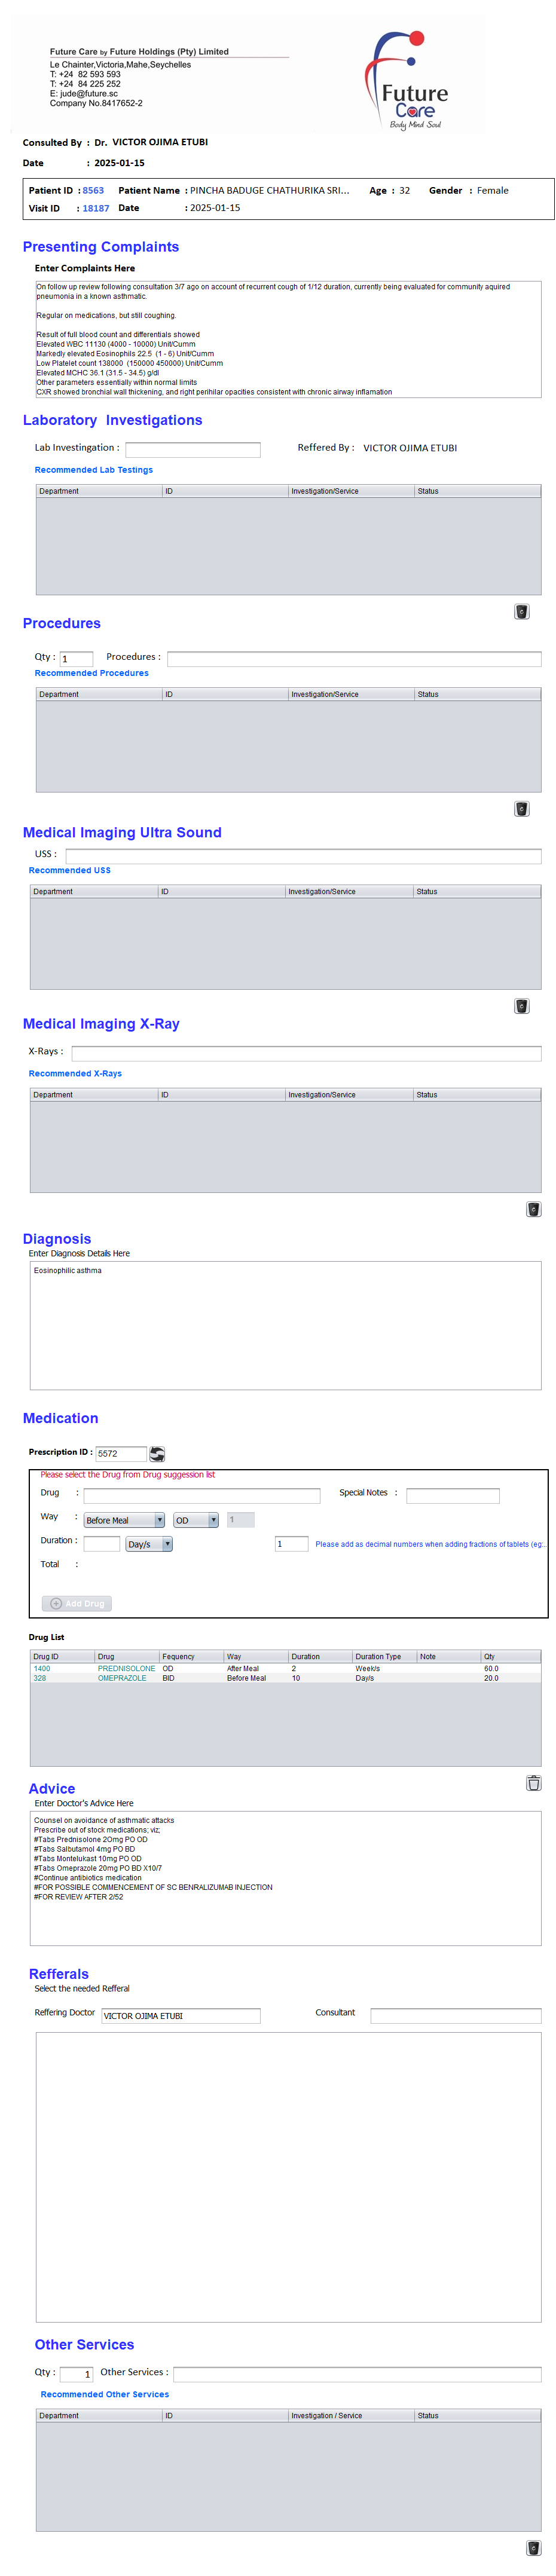This screenshot has width=556, height=2576.
Task: Click delete icon under X-Ray table
Action: tap(533, 1209)
